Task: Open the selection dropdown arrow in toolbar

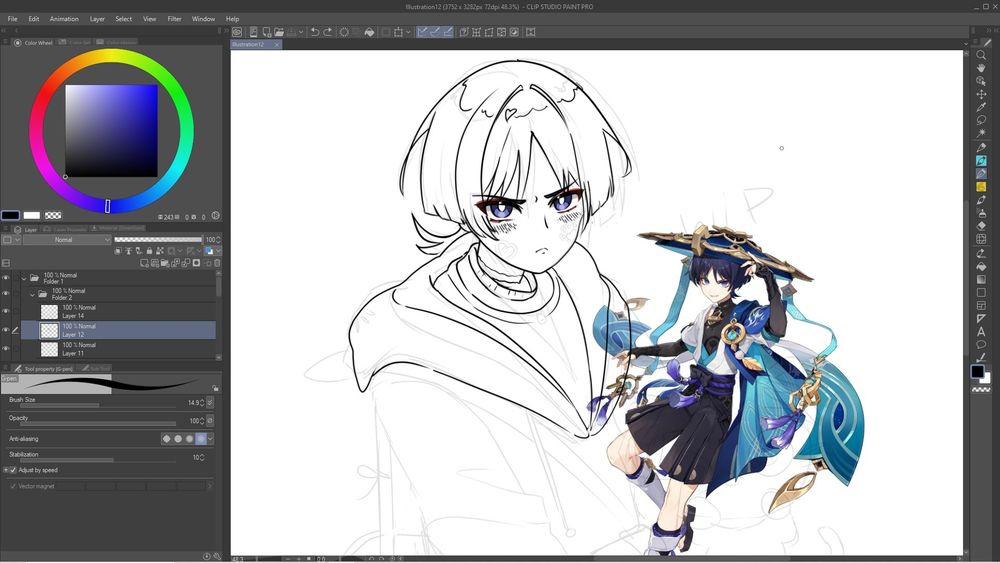Action: tap(408, 32)
